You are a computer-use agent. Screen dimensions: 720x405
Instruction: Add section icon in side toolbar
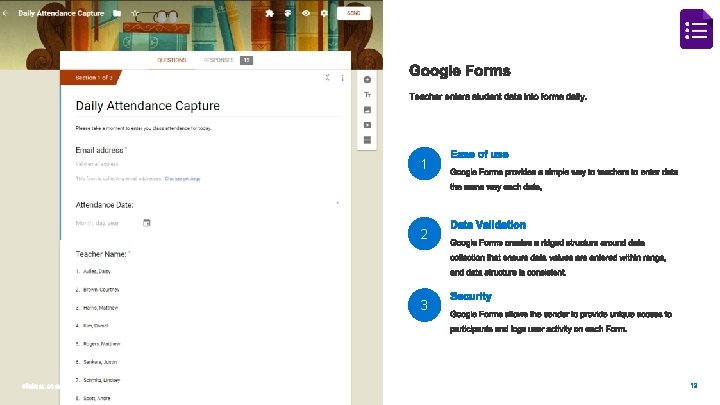coord(367,140)
